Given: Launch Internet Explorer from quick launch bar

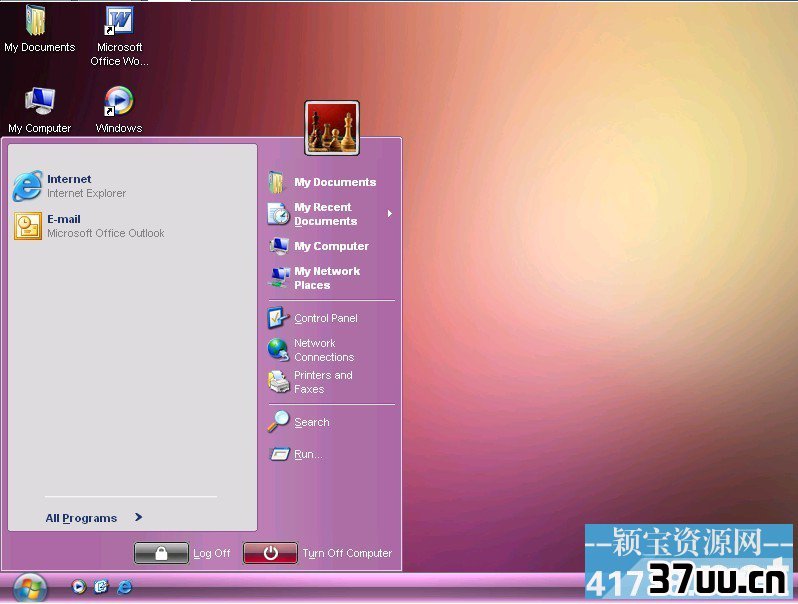Looking at the screenshot, I should (x=125, y=587).
